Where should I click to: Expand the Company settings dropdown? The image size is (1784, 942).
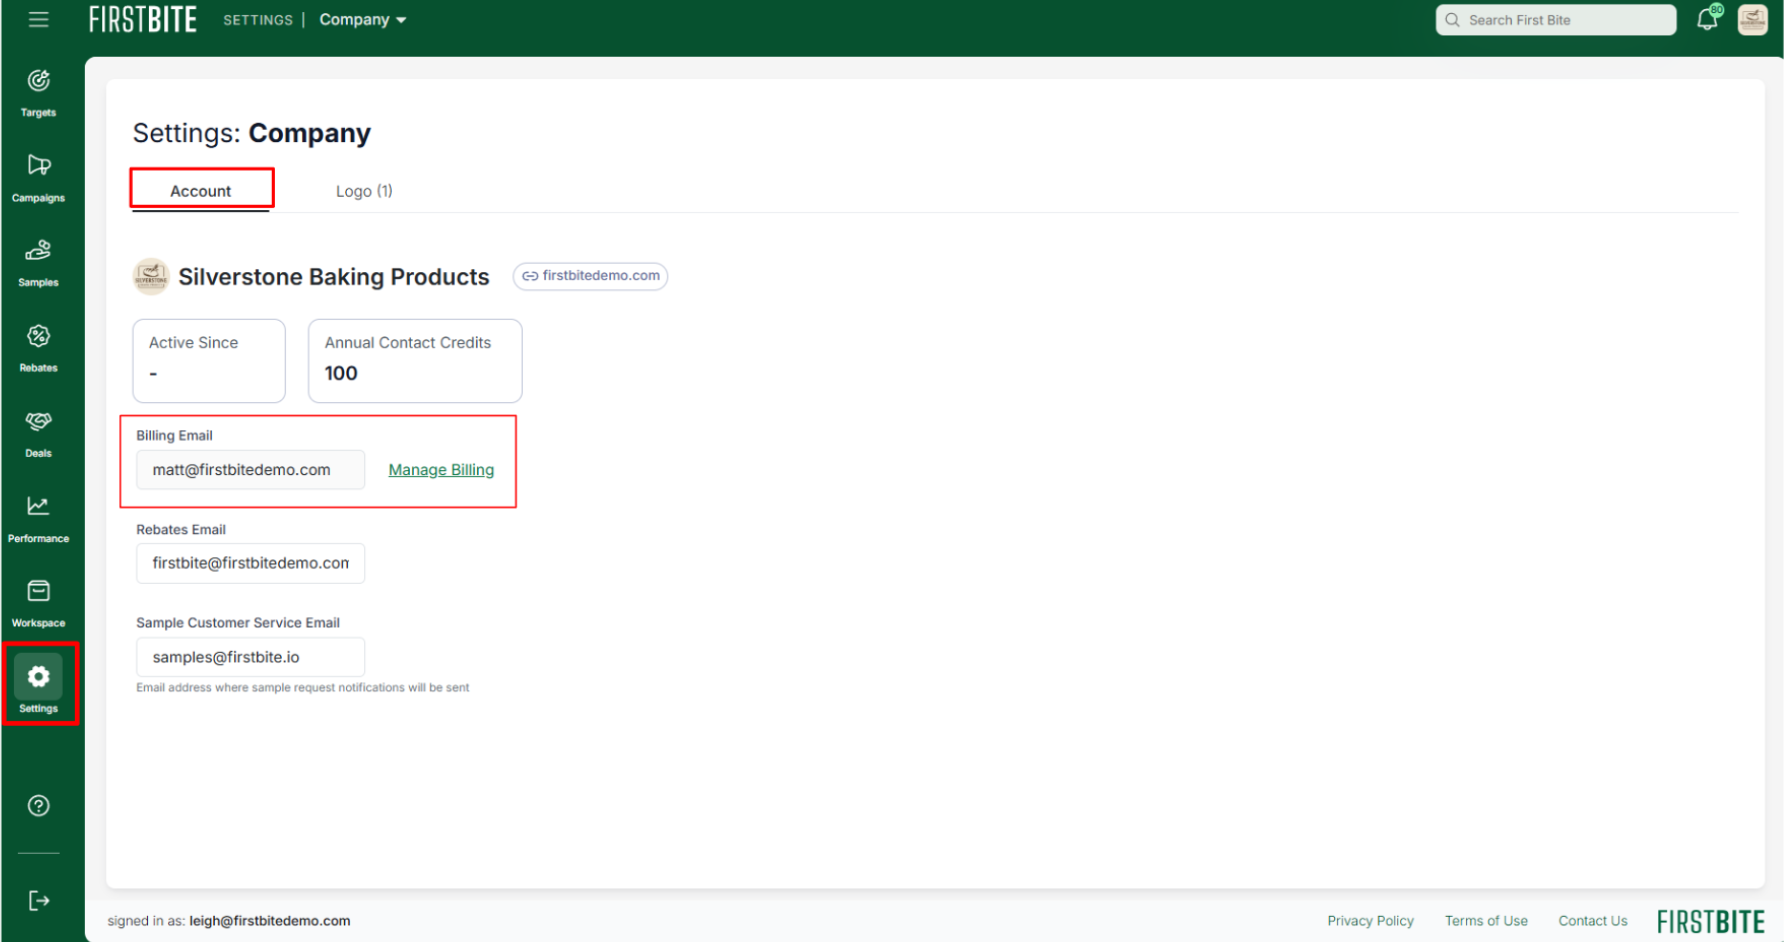(x=363, y=20)
